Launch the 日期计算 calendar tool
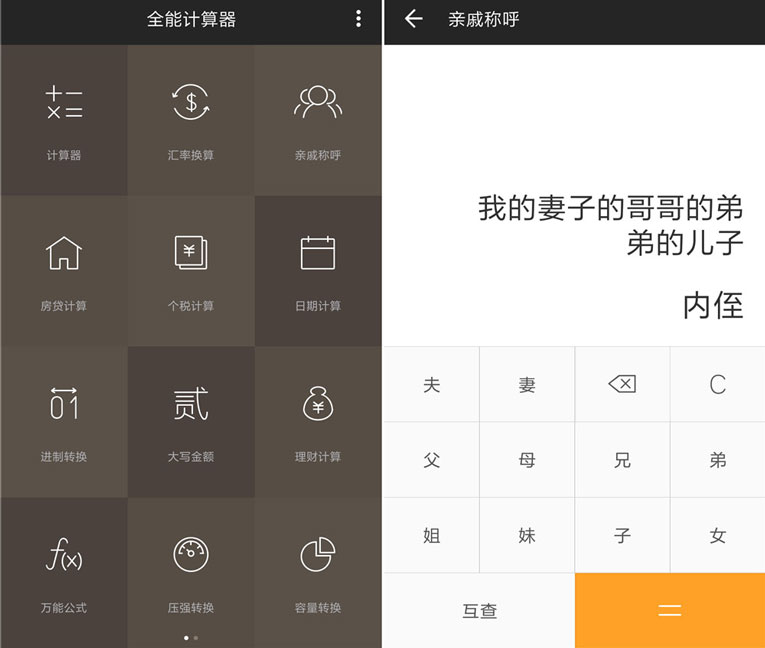 (318, 271)
